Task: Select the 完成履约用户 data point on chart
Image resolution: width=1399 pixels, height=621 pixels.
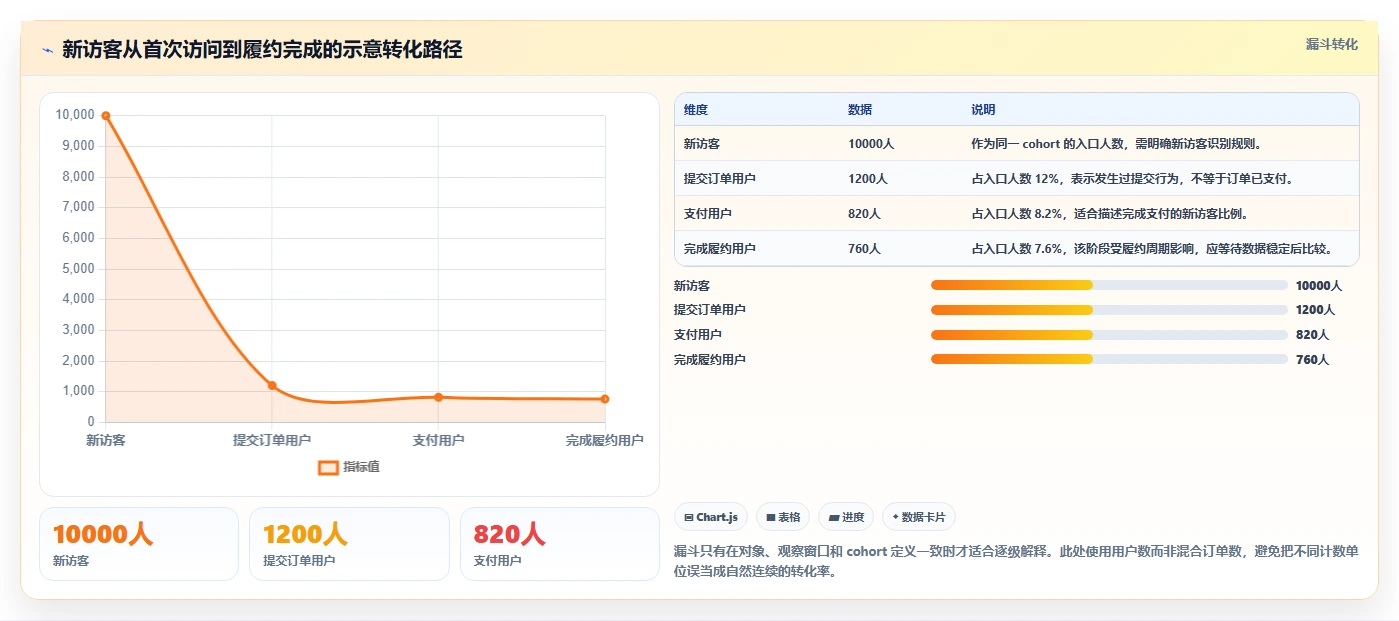Action: (605, 399)
